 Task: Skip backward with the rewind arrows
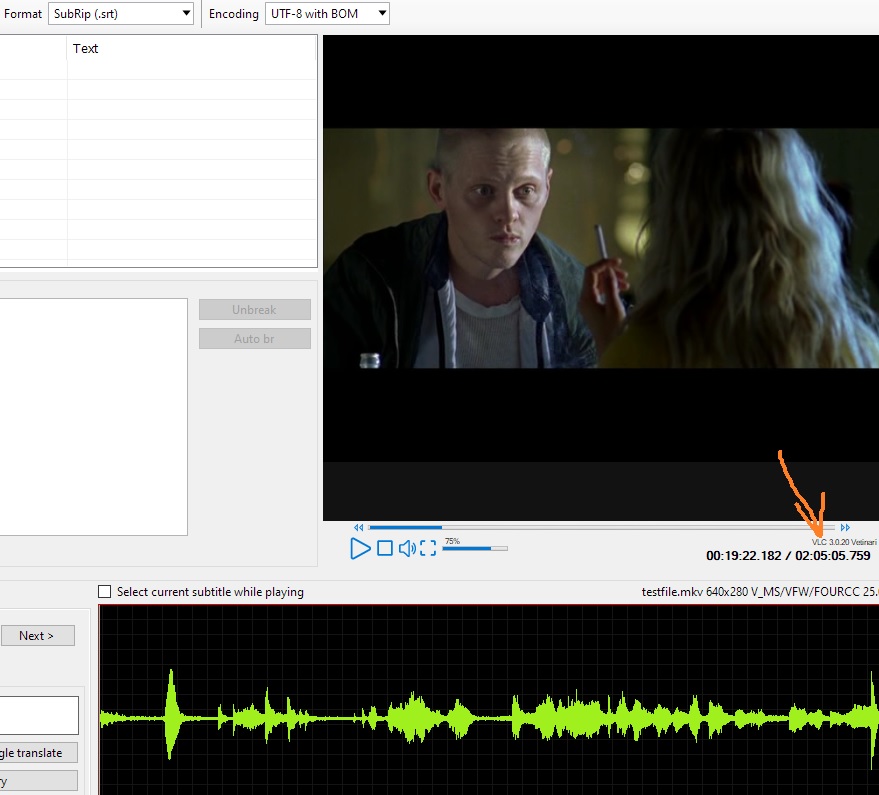click(359, 528)
